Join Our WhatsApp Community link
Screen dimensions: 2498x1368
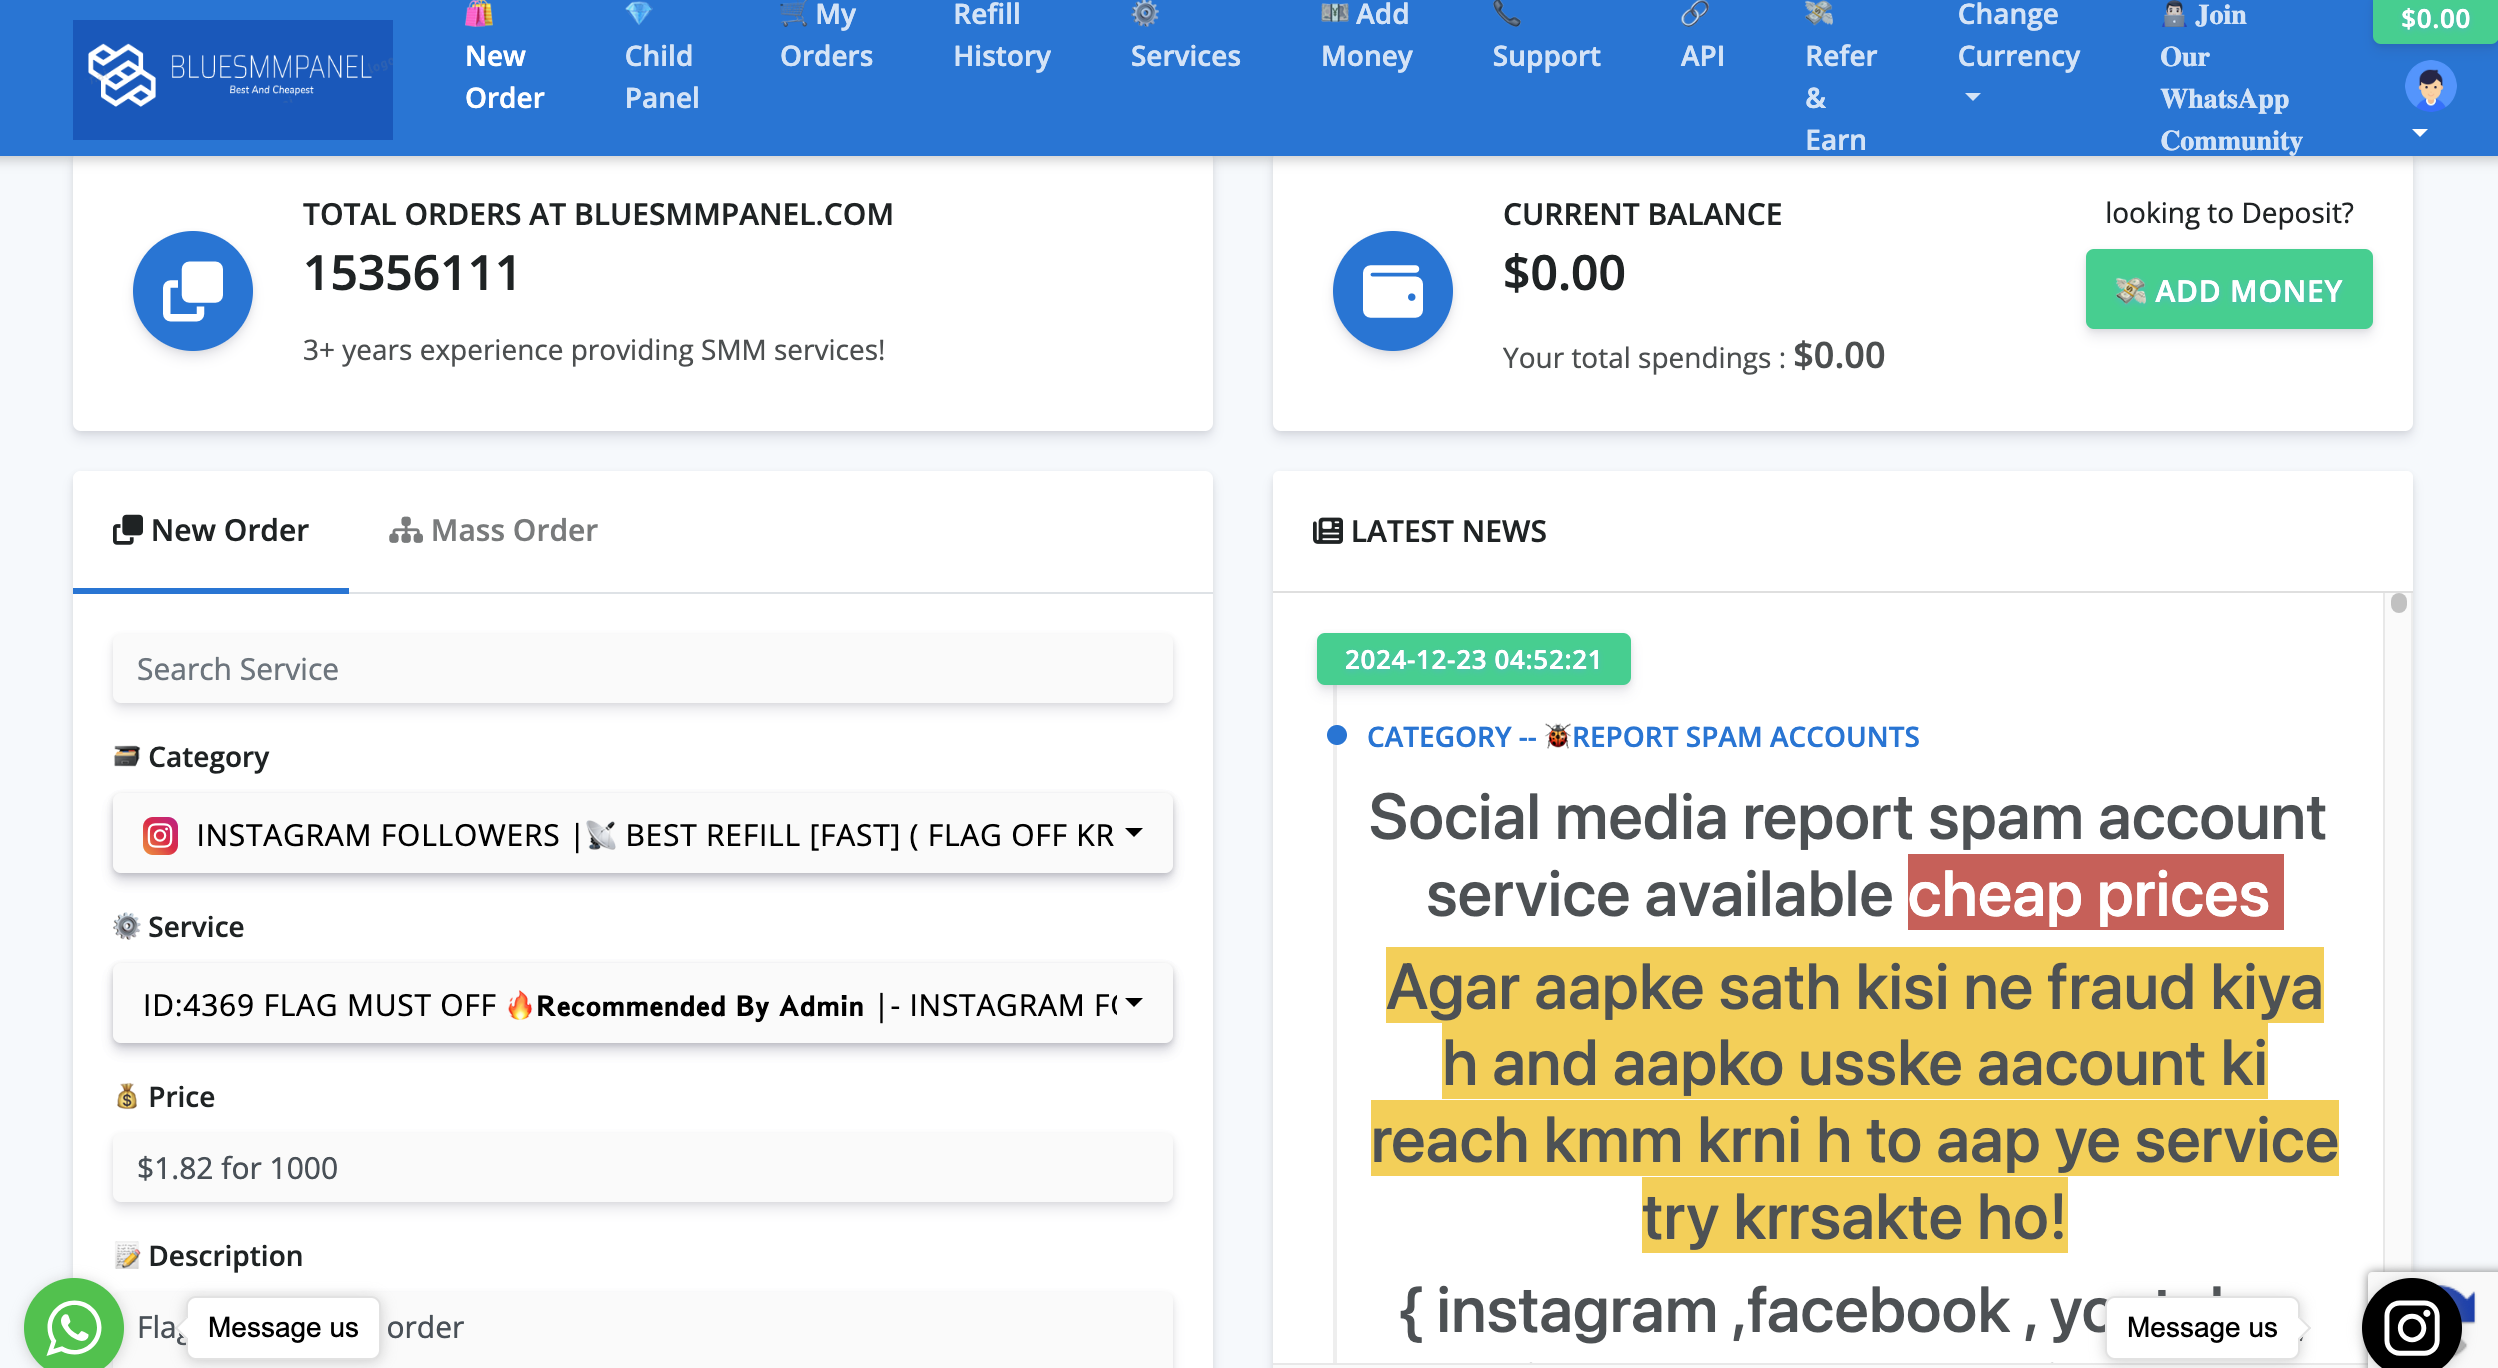point(2231,78)
